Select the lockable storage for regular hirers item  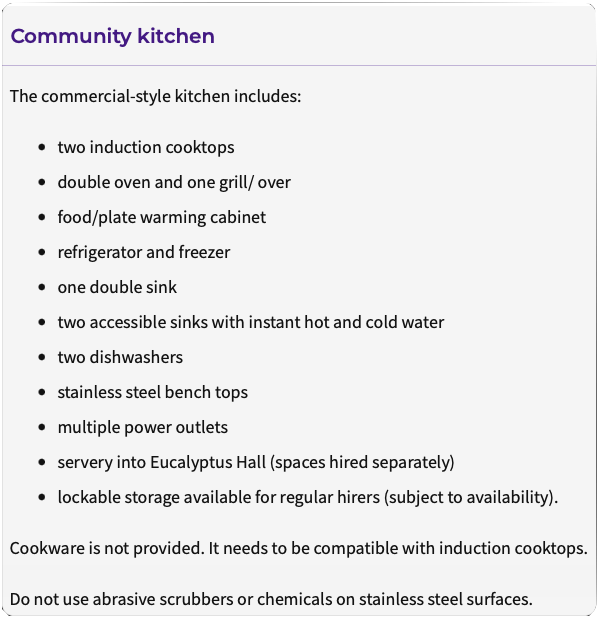pyautogui.click(x=308, y=497)
